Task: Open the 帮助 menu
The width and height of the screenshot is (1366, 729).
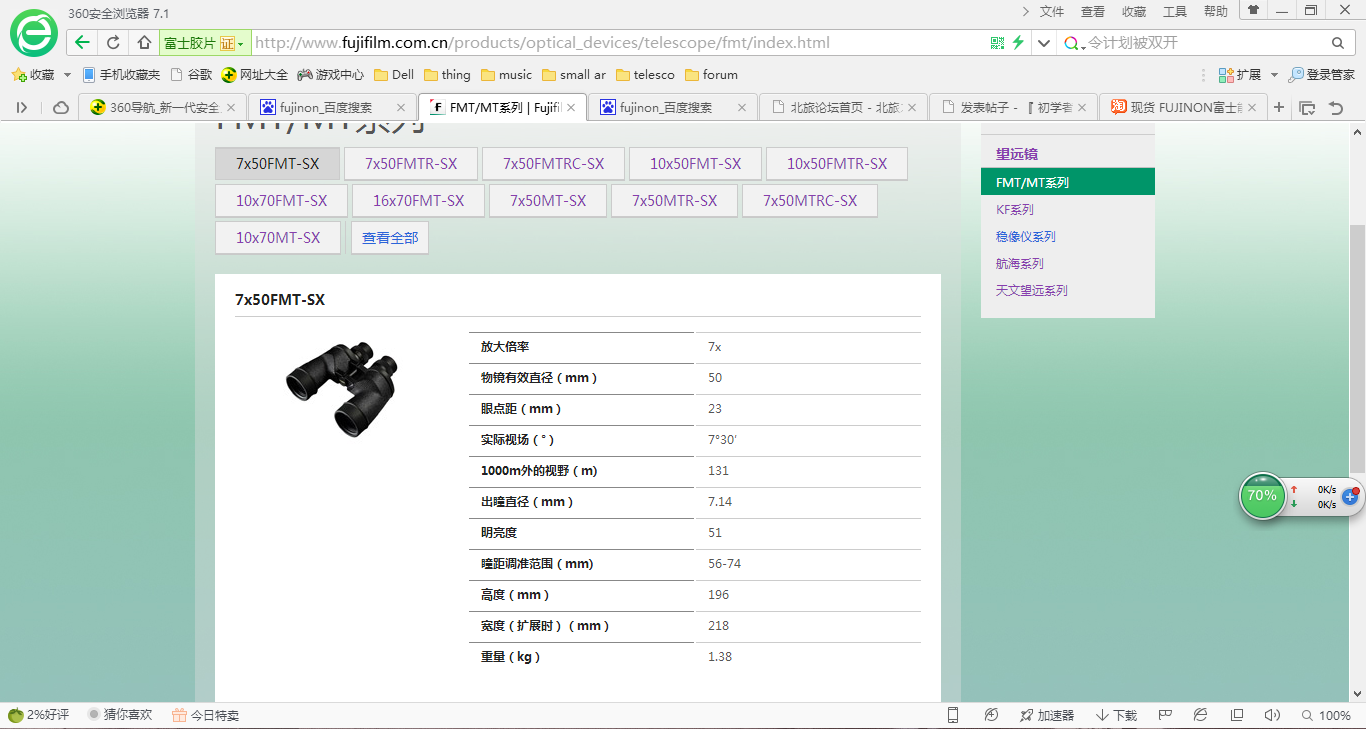Action: pos(1216,12)
